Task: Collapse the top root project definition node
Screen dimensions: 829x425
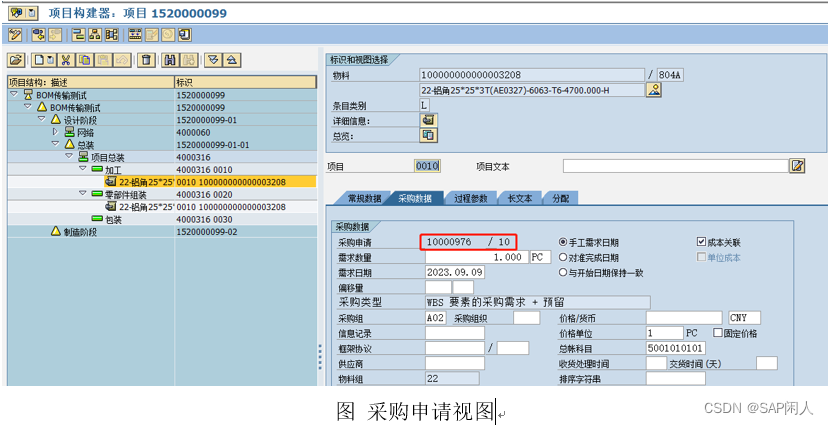Action: (14, 94)
